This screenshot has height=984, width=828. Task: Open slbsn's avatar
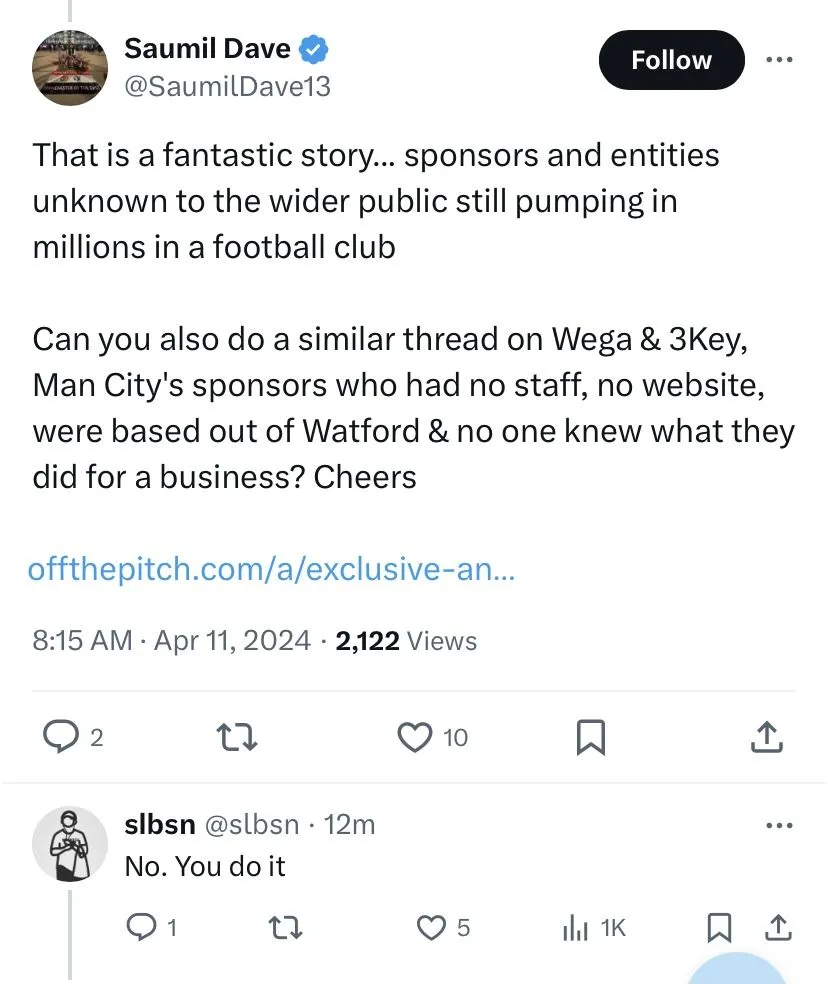coord(69,845)
